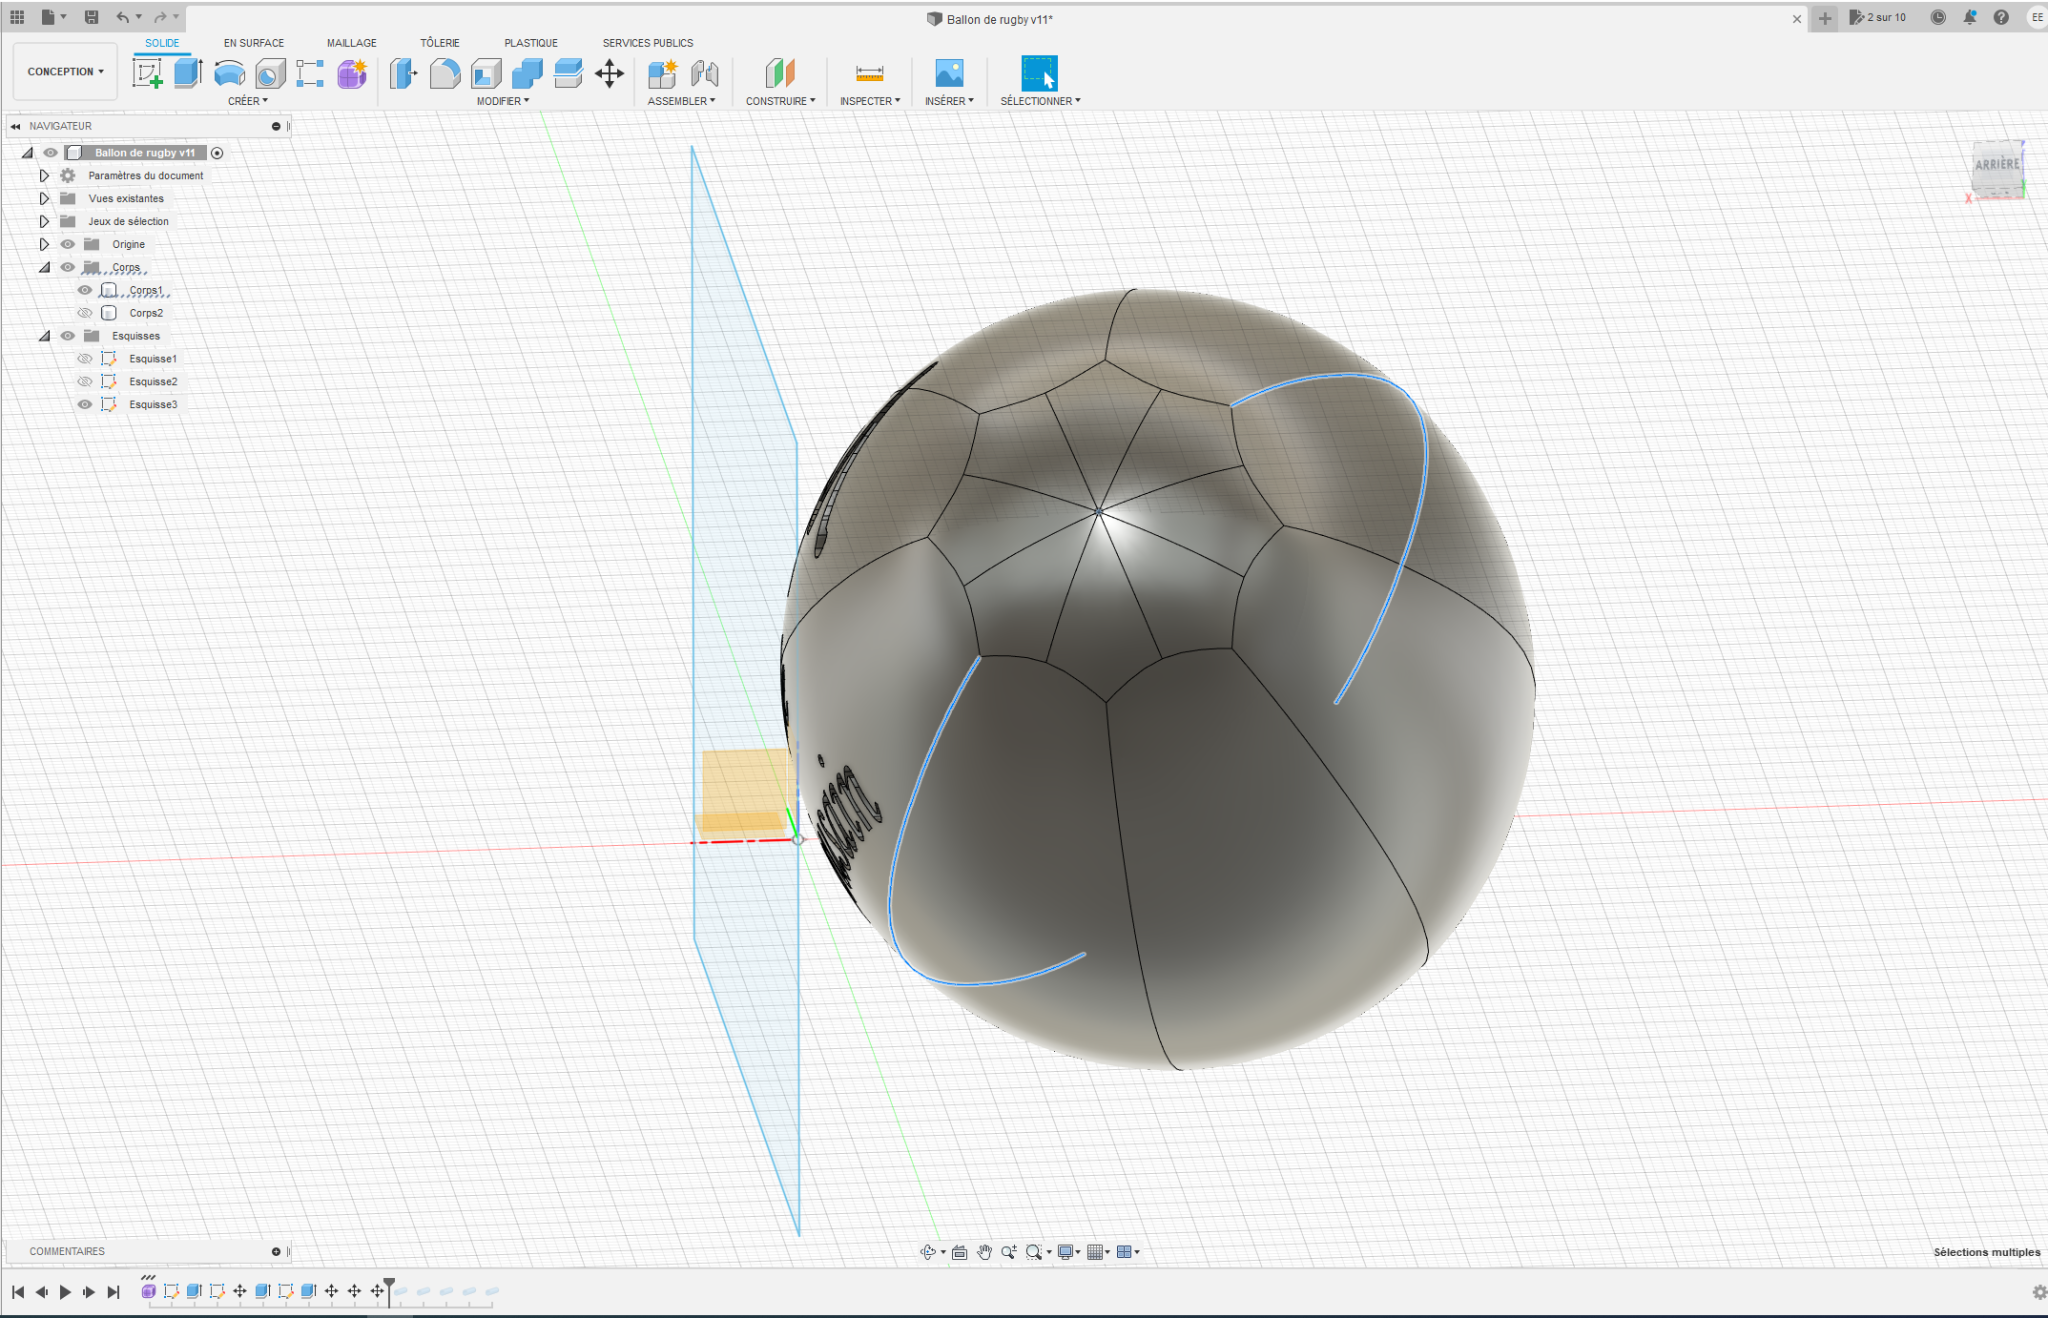2048x1318 pixels.
Task: Open the data panel grid icon
Action: [17, 17]
